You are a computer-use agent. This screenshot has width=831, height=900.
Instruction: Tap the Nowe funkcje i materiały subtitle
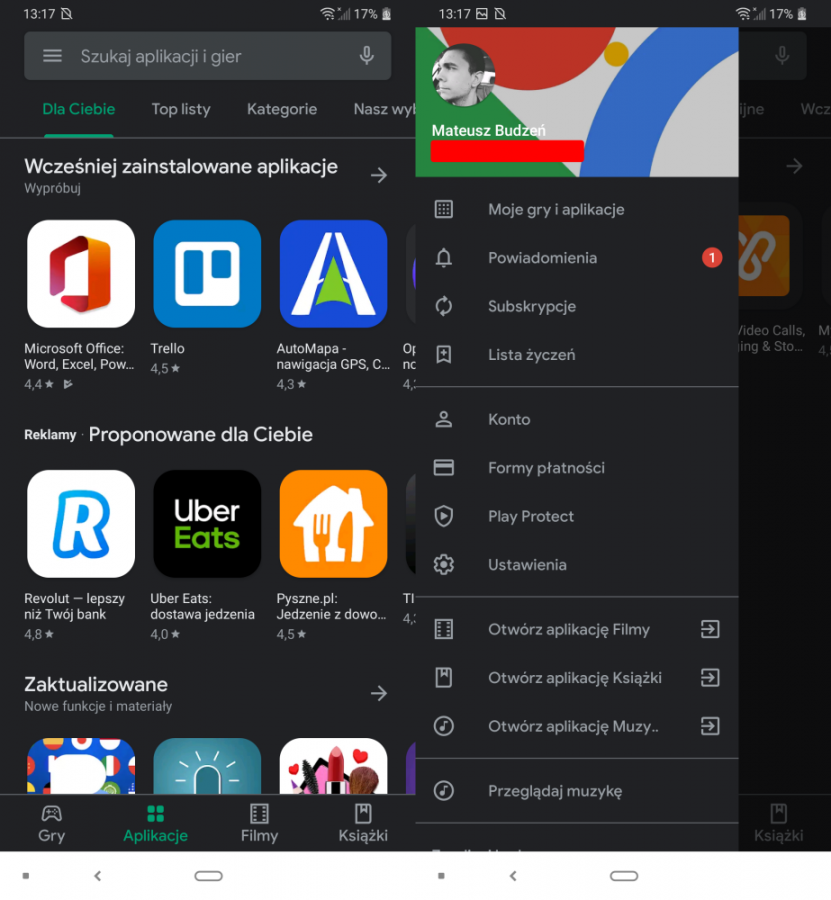(98, 707)
